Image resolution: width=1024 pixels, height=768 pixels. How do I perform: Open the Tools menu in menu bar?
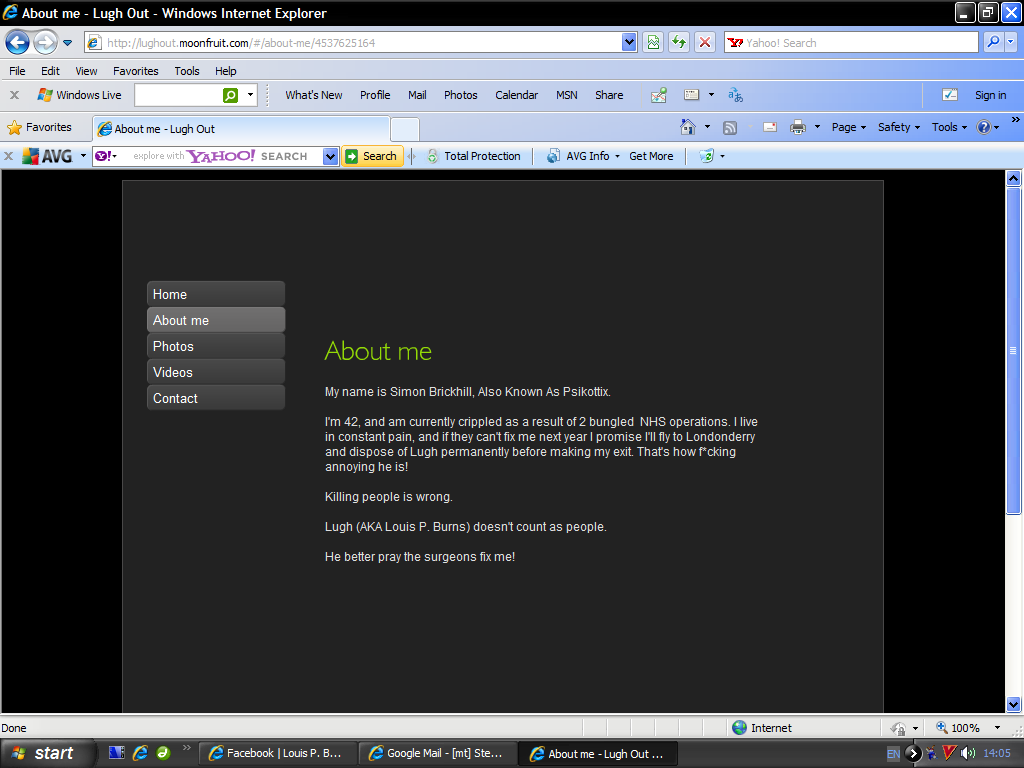tap(186, 71)
